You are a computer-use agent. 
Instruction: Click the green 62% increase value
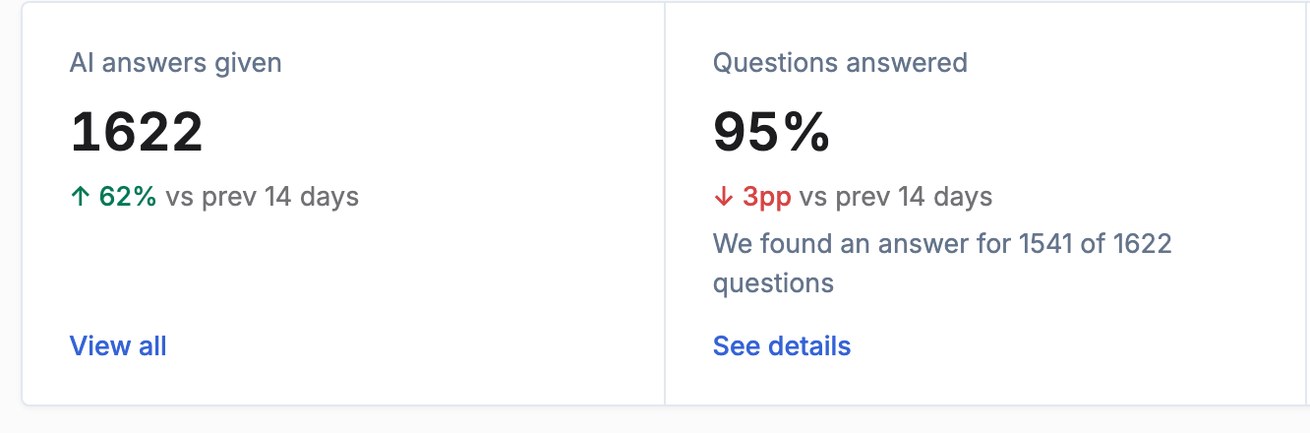click(128, 196)
